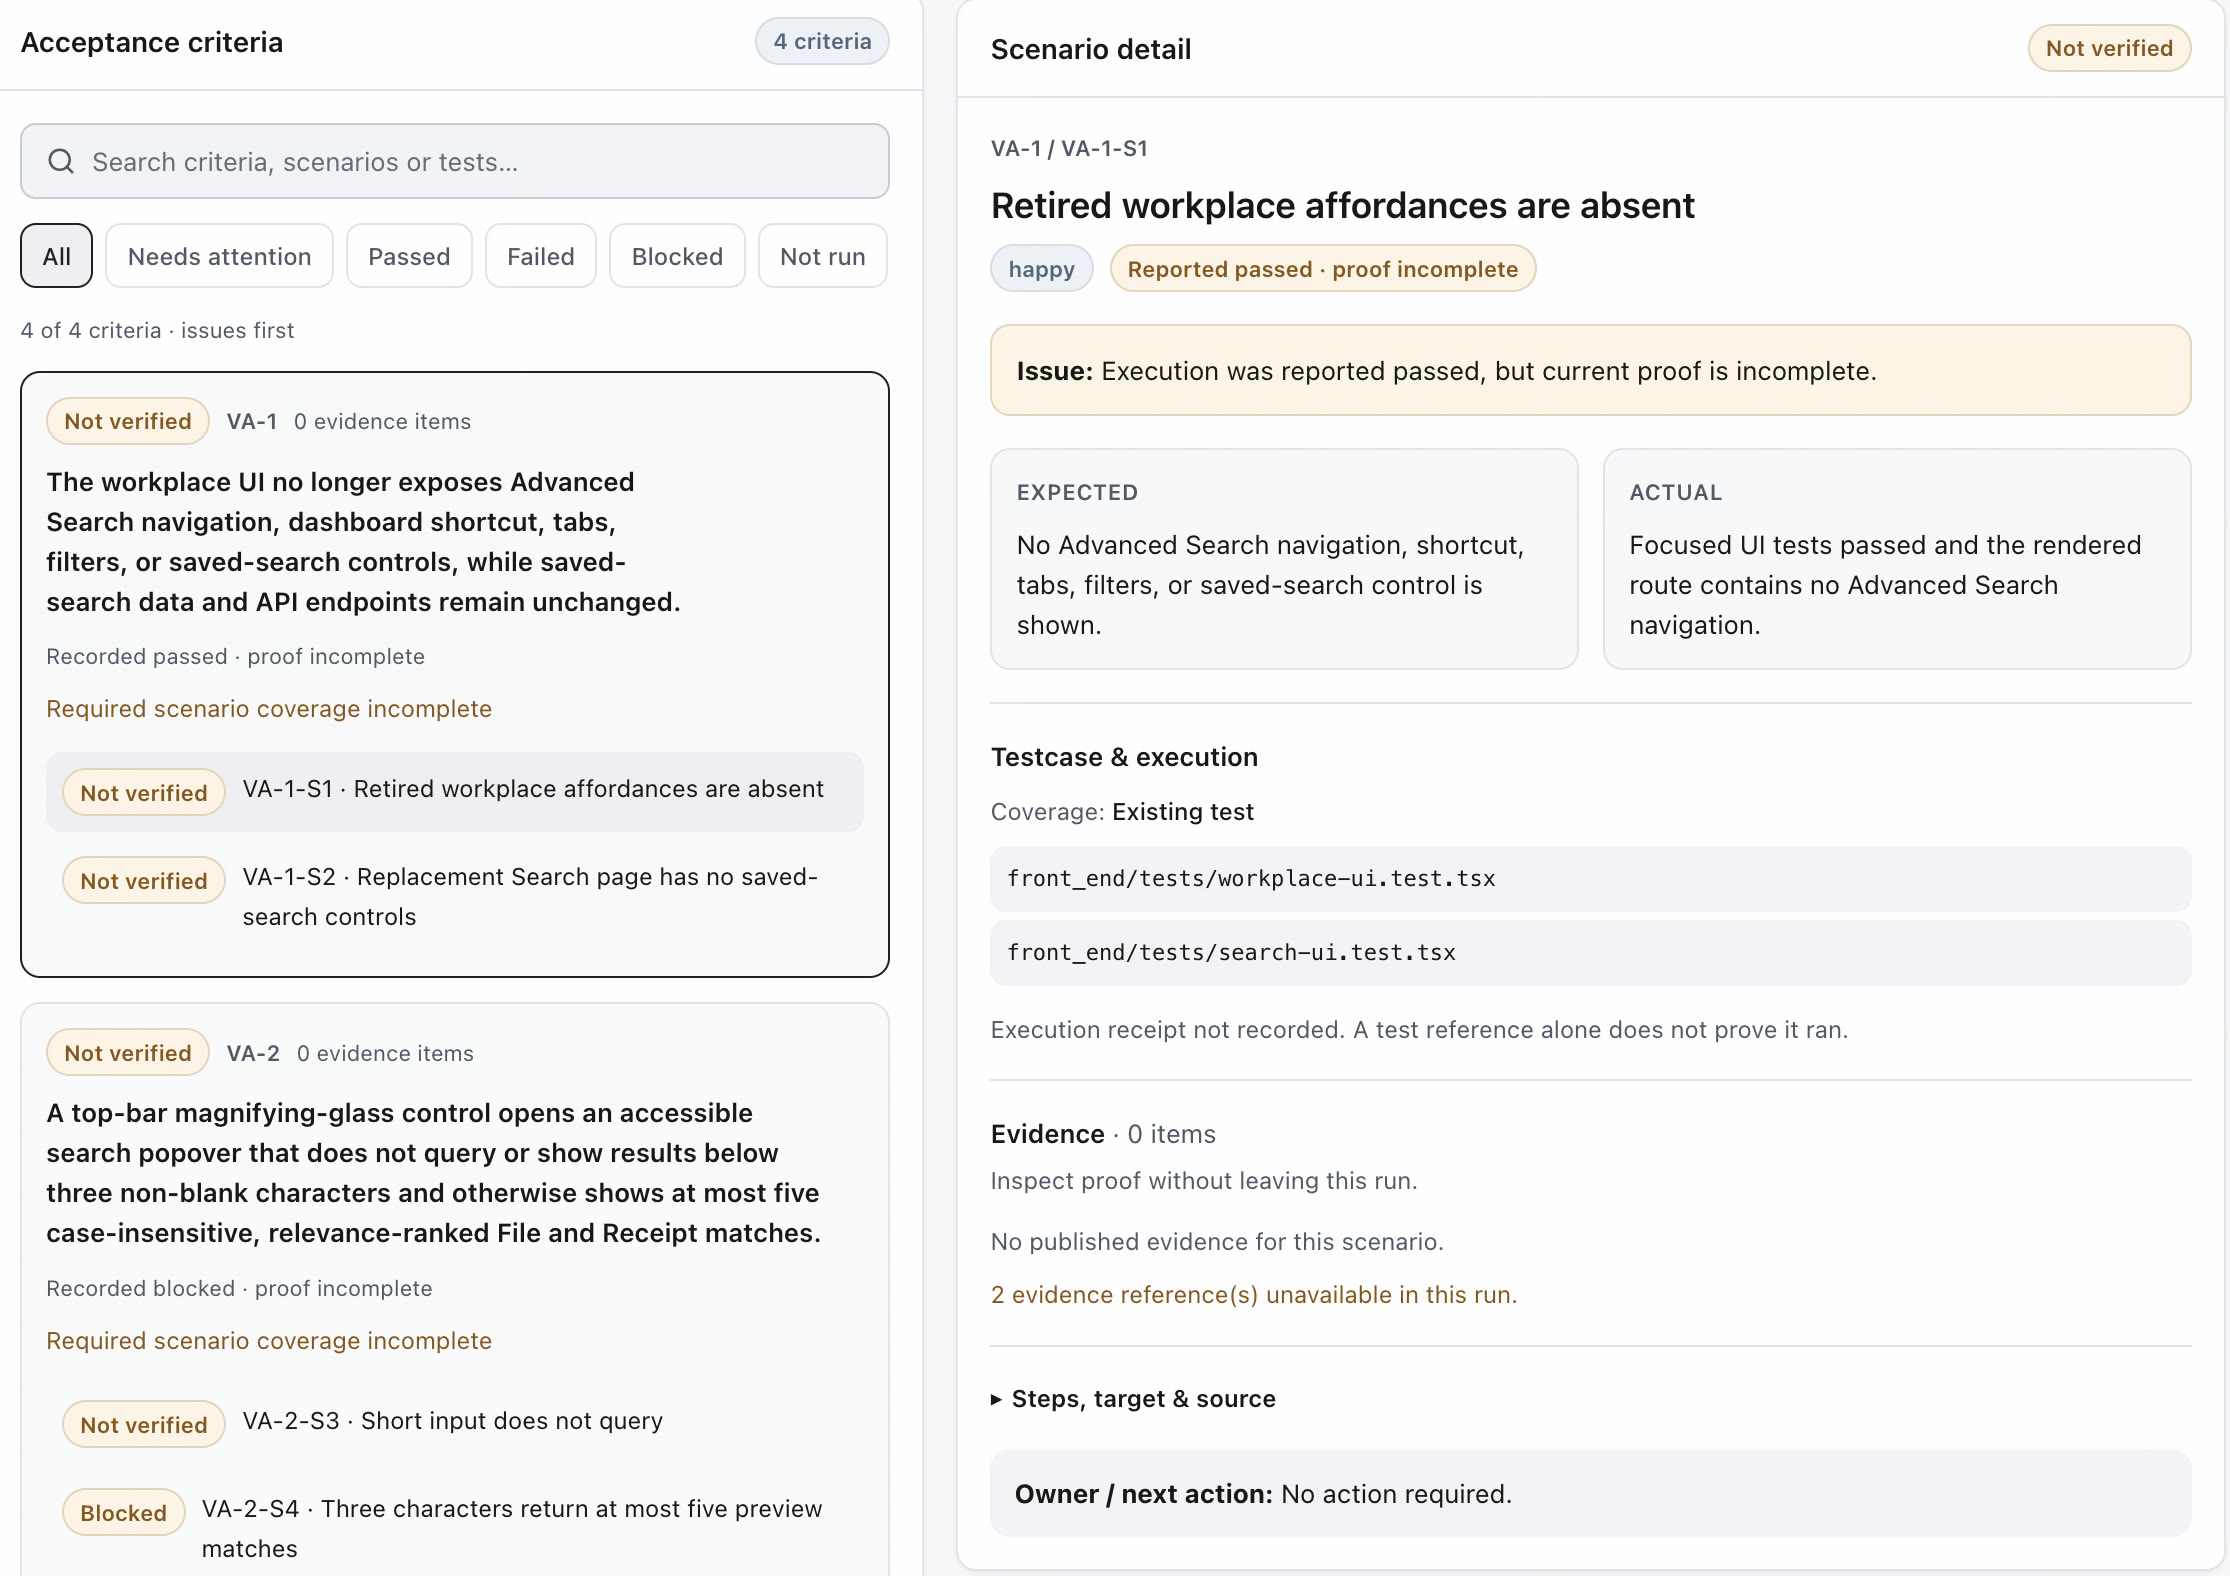
Task: Click Not verified badge in Scenario detail header
Action: pos(2109,48)
